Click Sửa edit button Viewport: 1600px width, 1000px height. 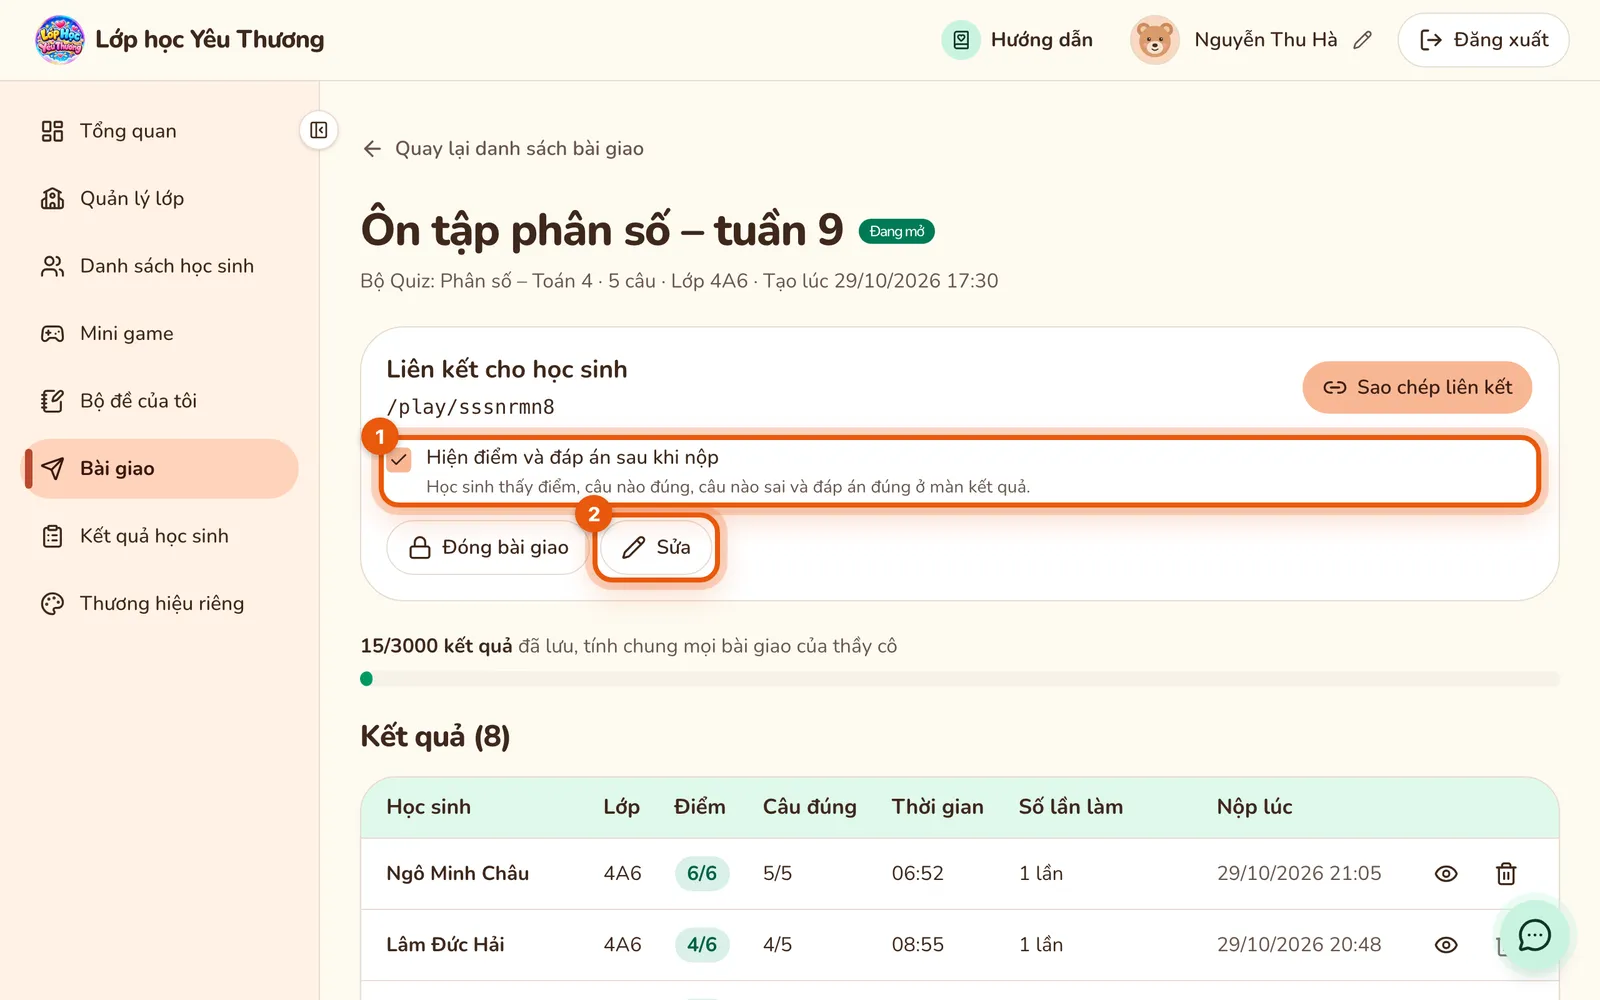656,547
